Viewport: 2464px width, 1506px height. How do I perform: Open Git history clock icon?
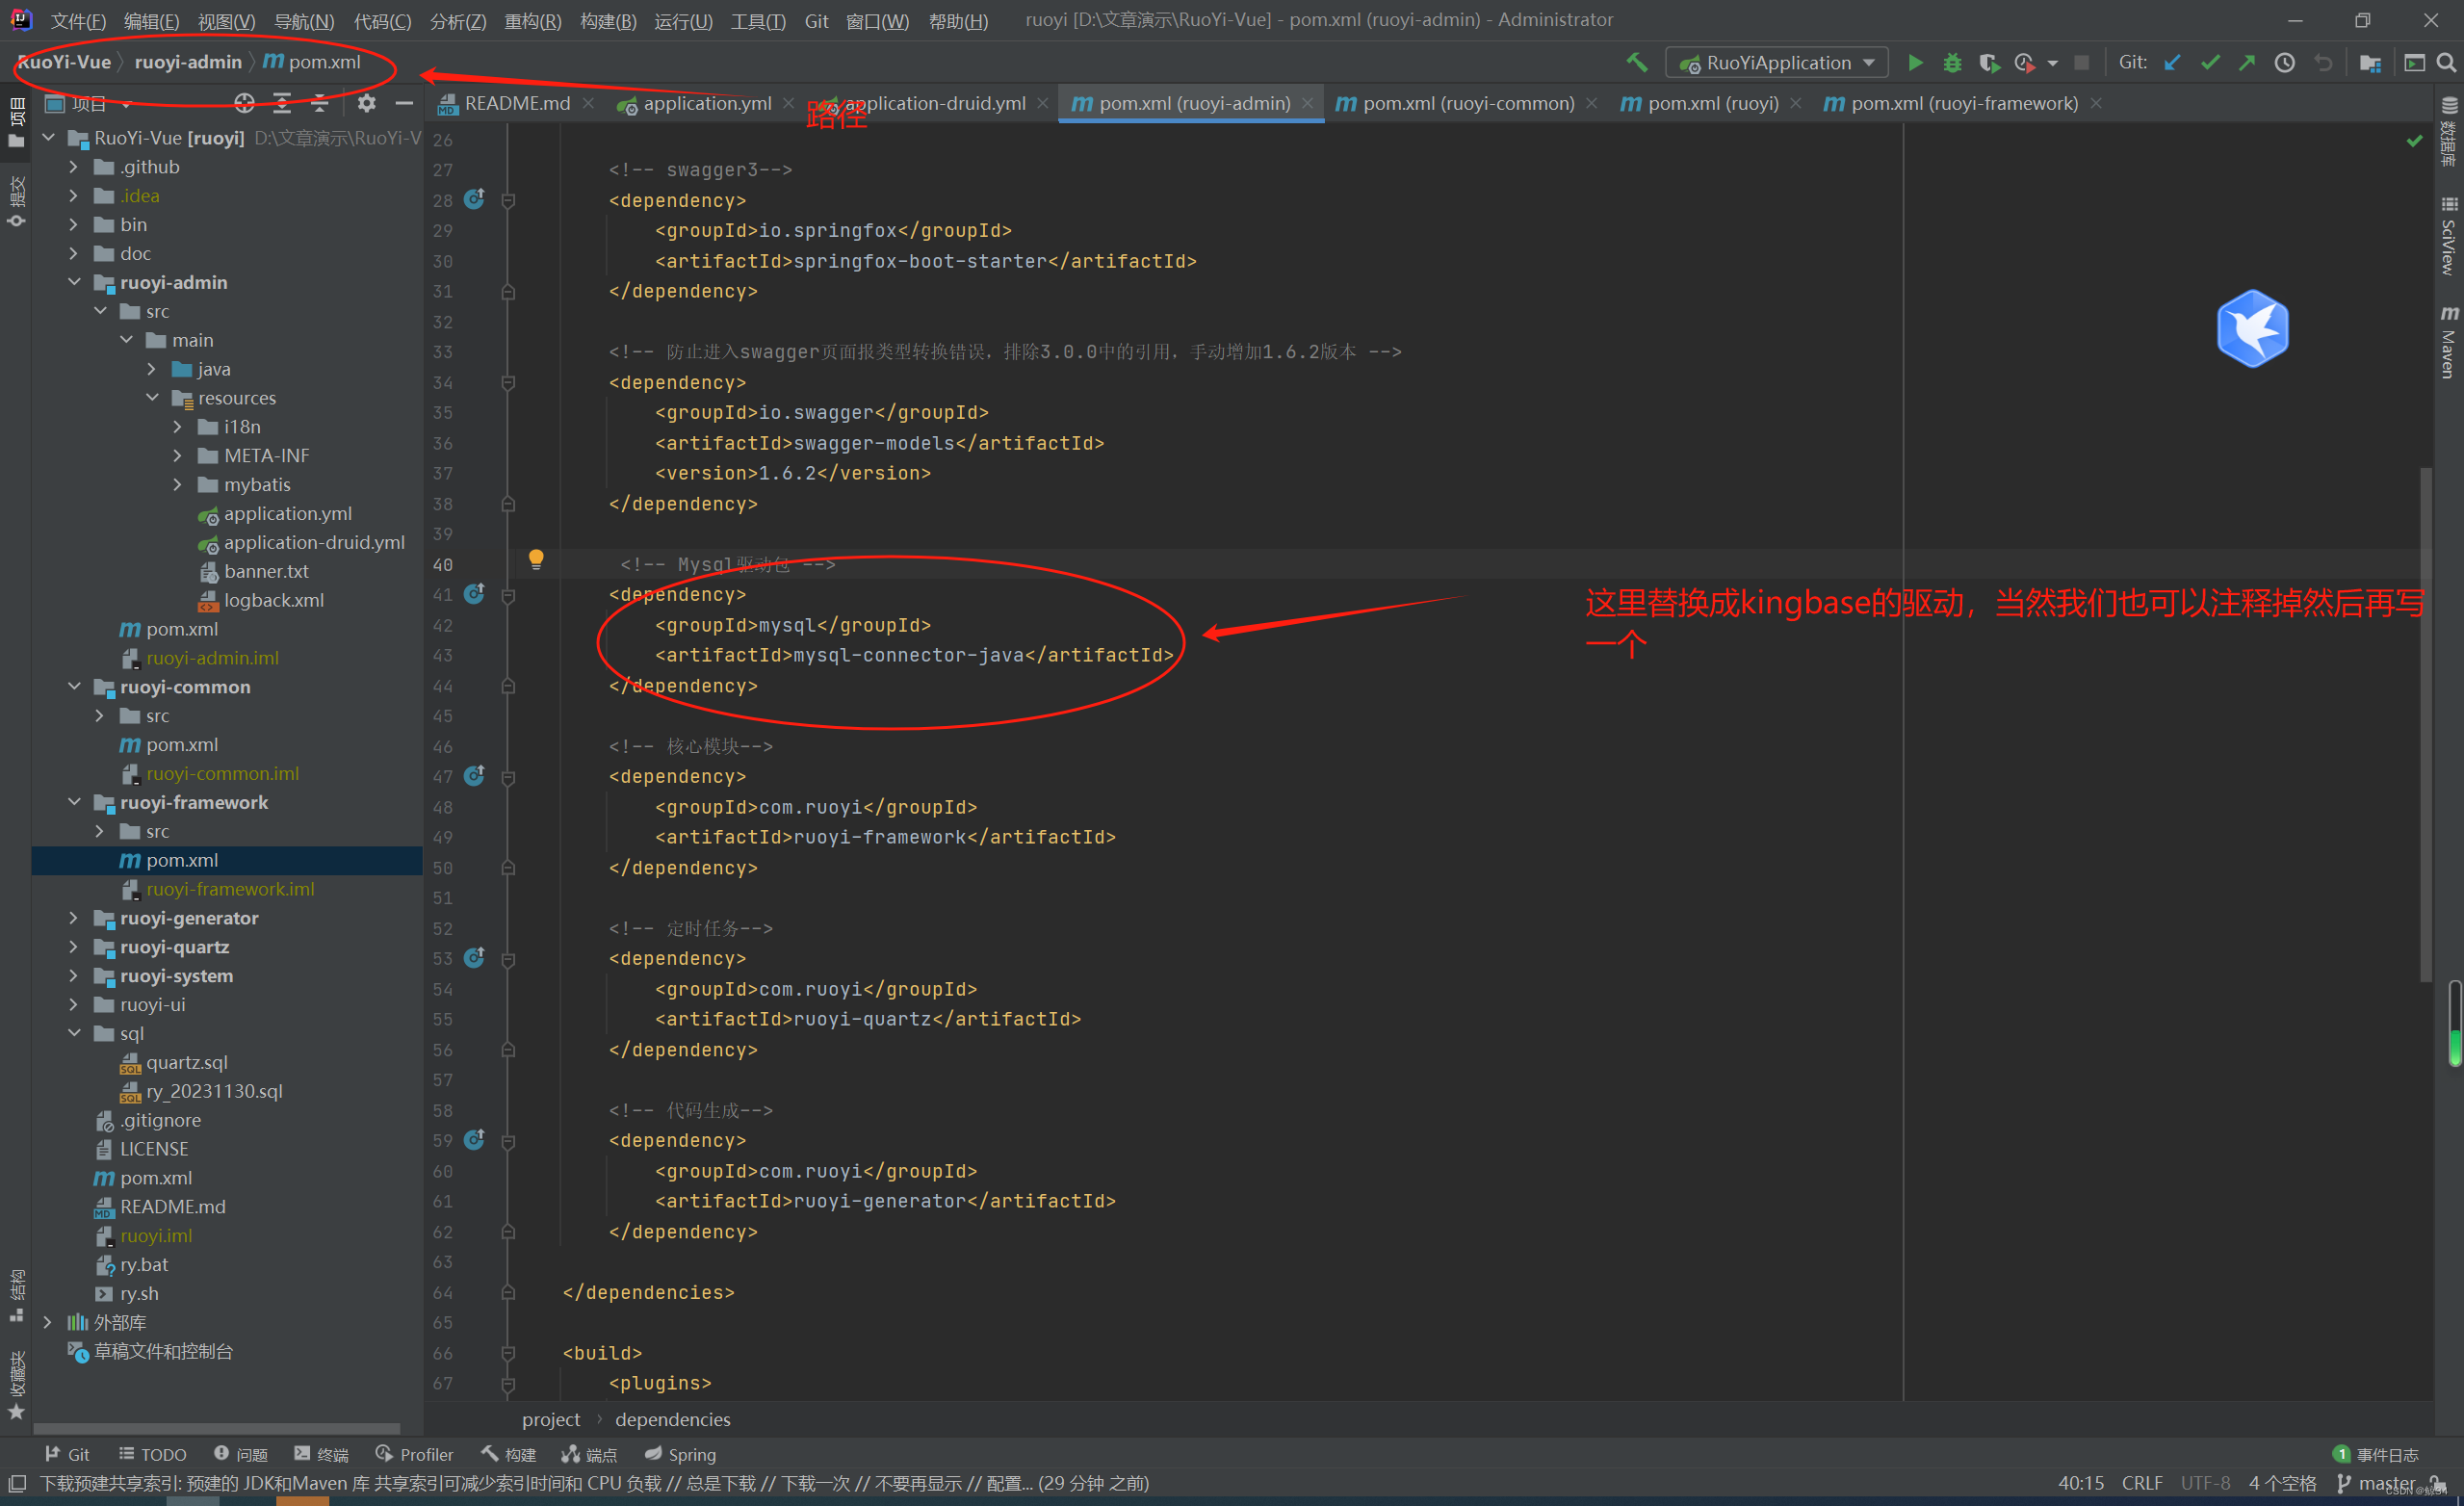(2284, 63)
